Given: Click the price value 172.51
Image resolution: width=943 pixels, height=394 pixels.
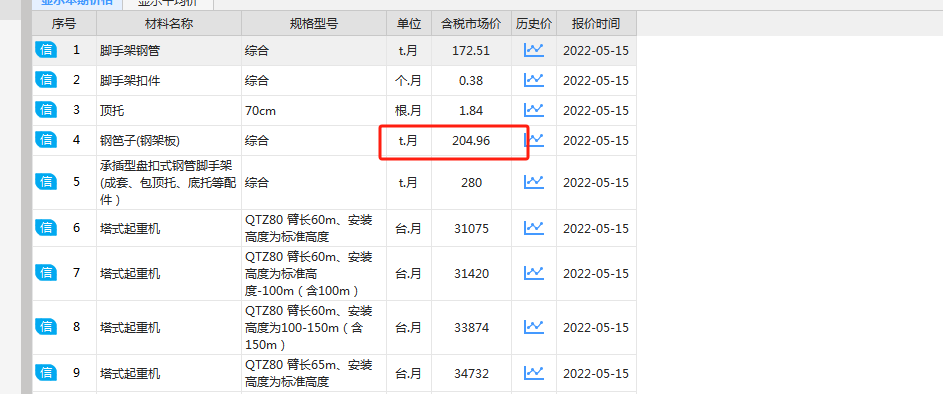Looking at the screenshot, I should click(471, 51).
